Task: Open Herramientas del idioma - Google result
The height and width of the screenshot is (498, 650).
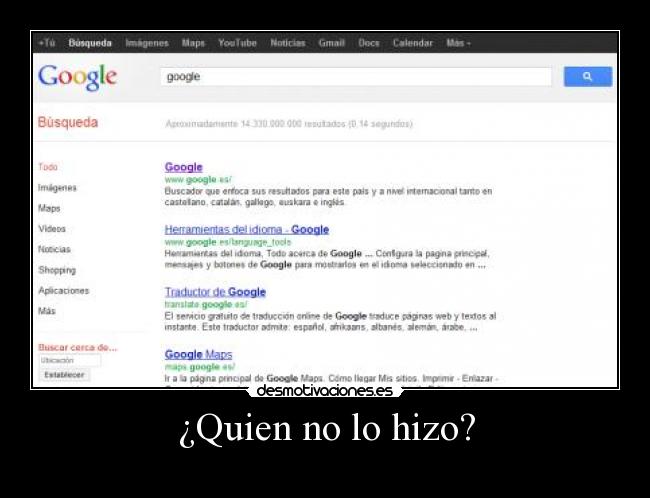Action: point(247,229)
